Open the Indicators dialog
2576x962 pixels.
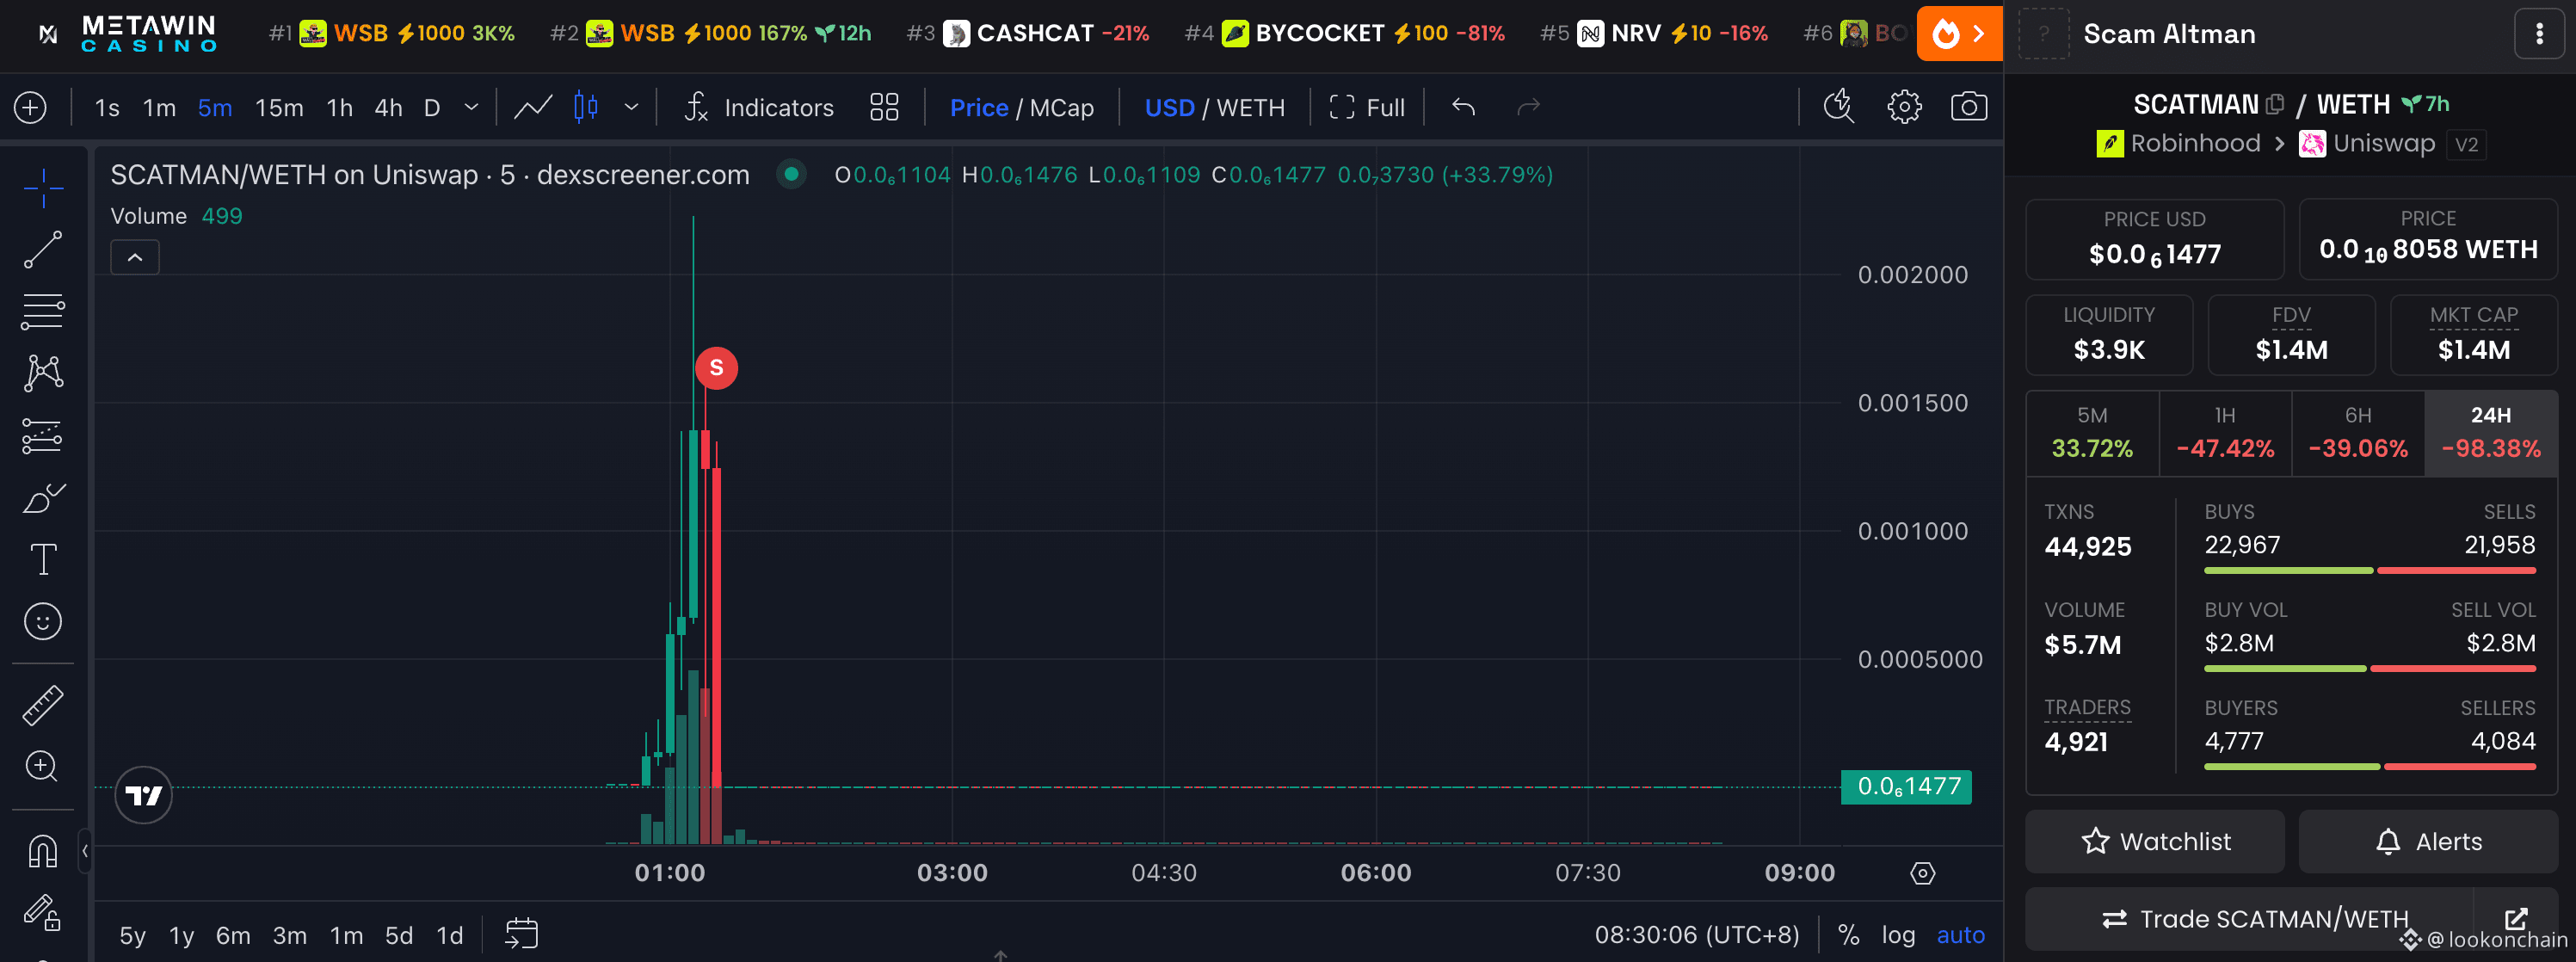tap(759, 107)
